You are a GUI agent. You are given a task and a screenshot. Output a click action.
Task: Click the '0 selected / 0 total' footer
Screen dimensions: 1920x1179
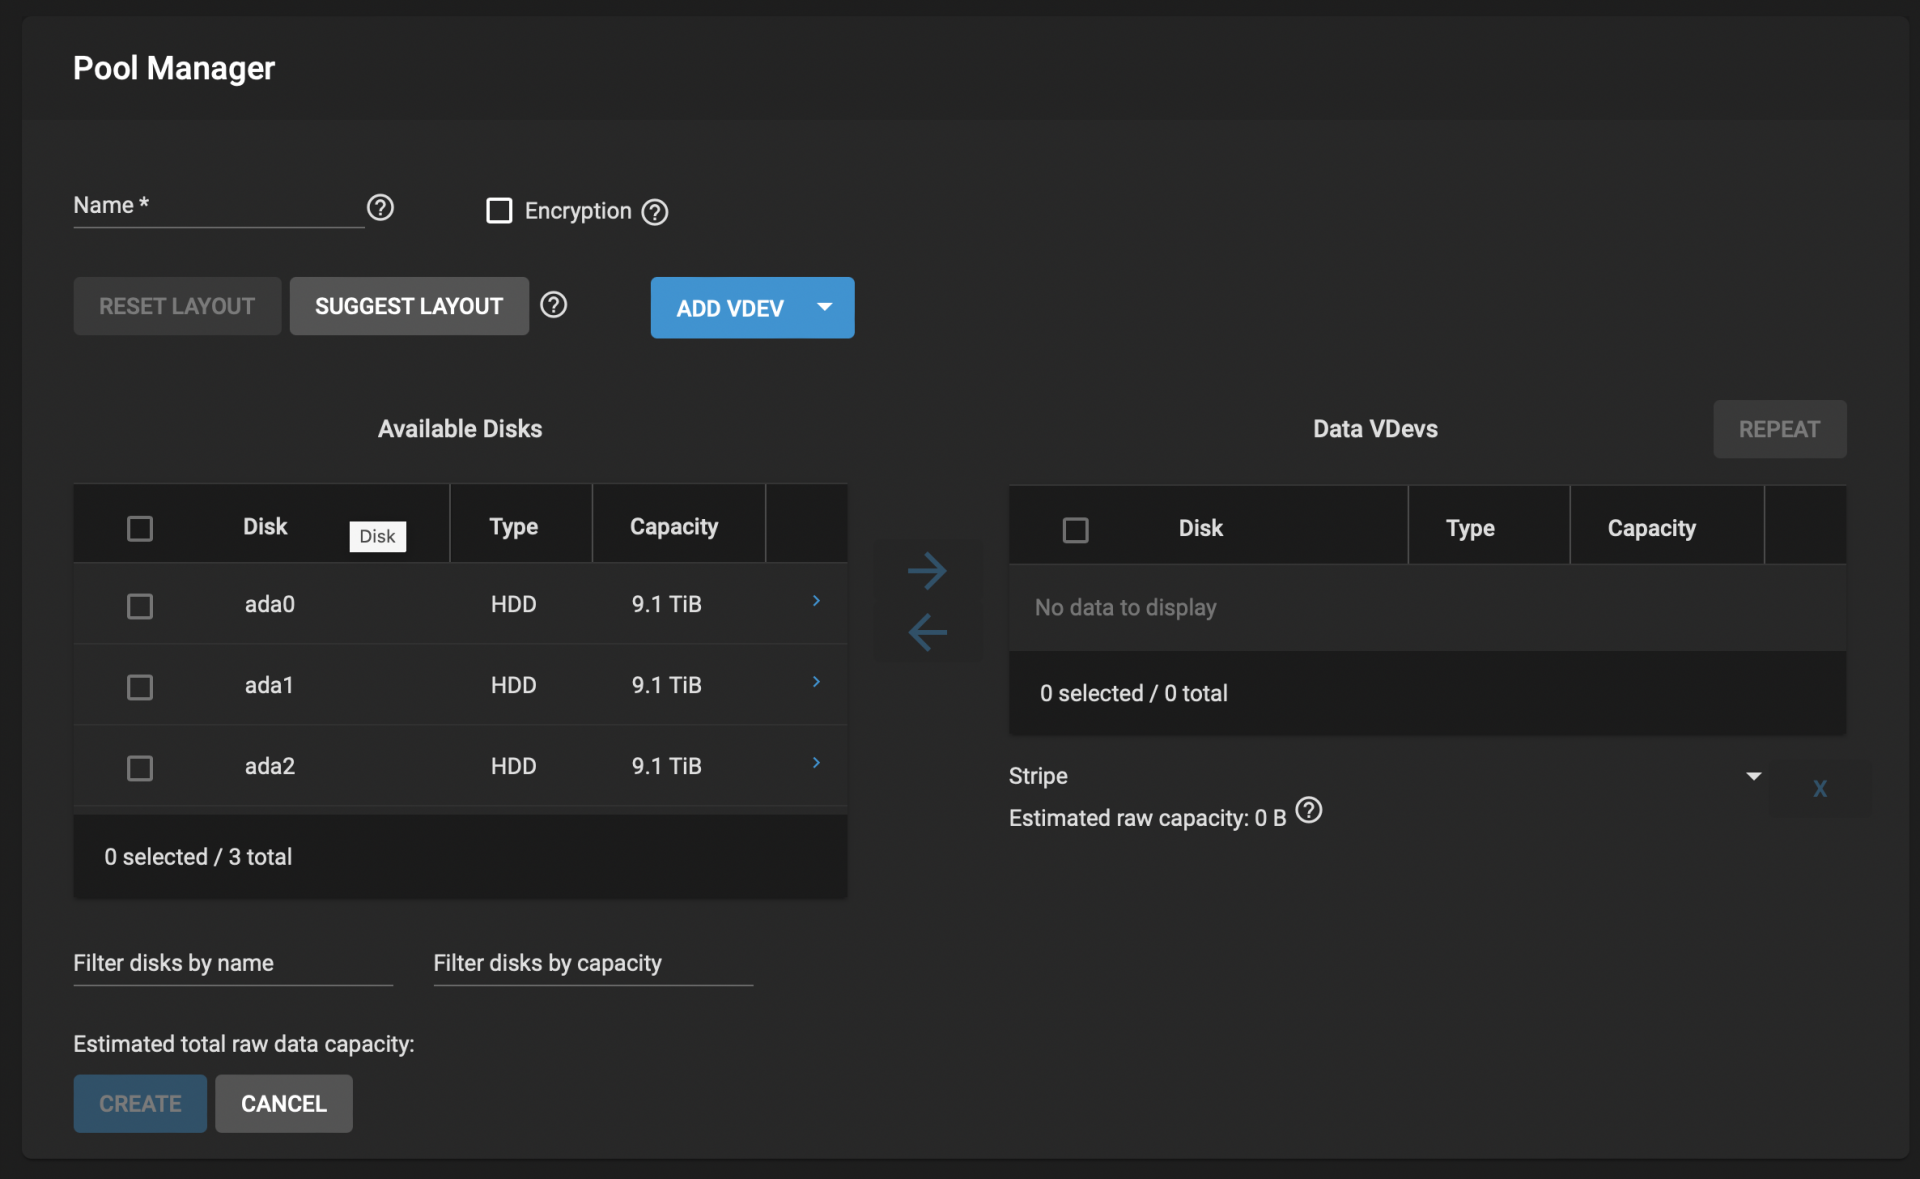tap(1134, 693)
